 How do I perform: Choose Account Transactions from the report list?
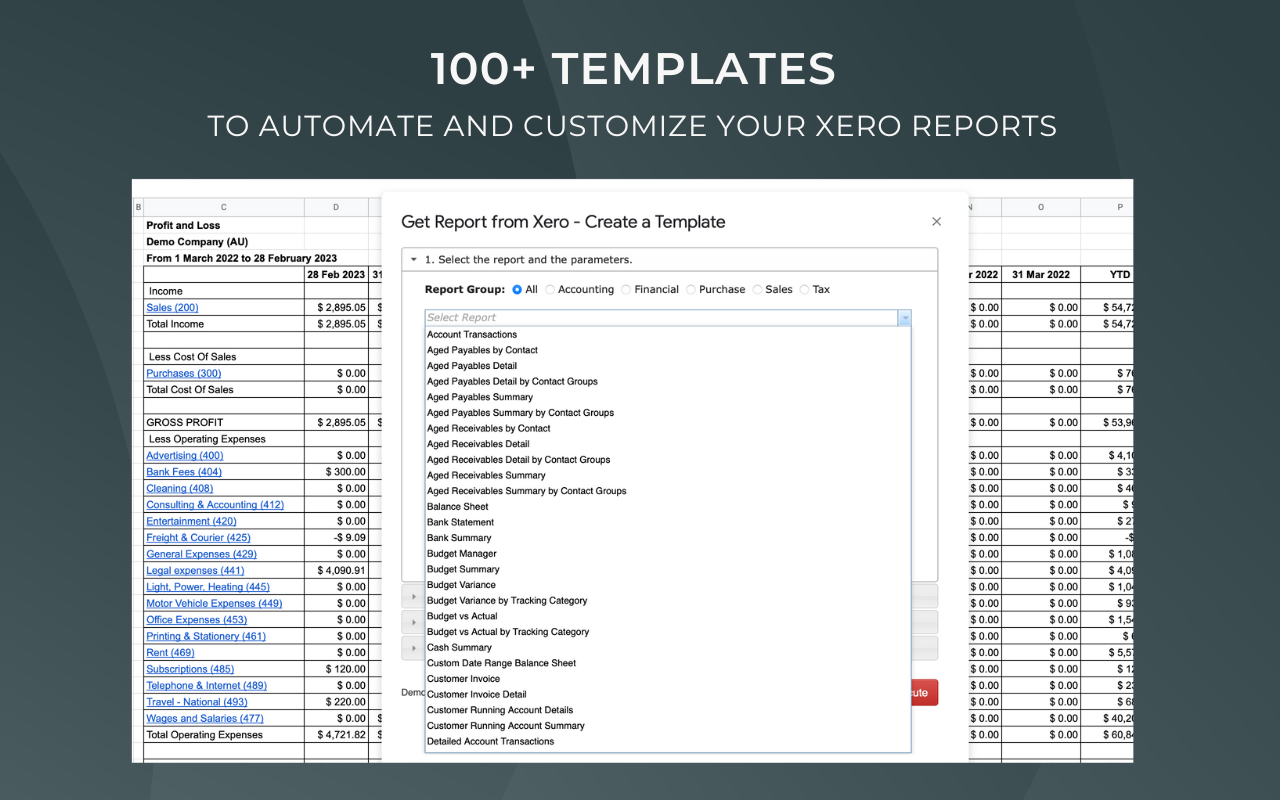(x=668, y=335)
